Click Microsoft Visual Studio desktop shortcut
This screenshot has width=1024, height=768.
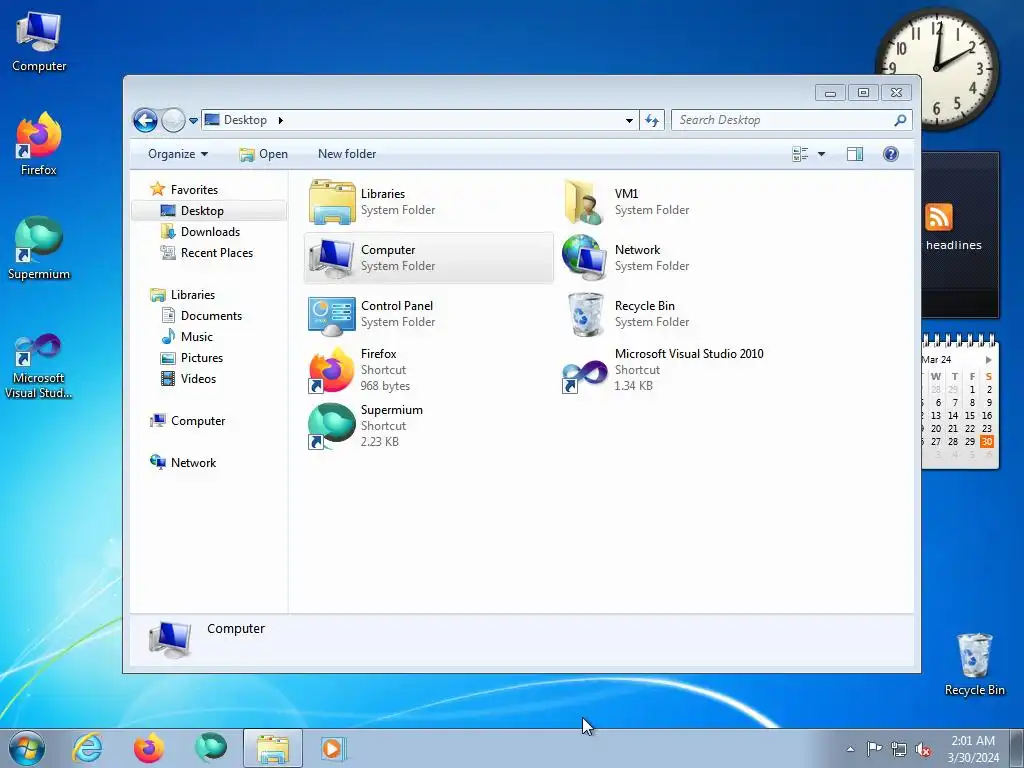[x=39, y=366]
